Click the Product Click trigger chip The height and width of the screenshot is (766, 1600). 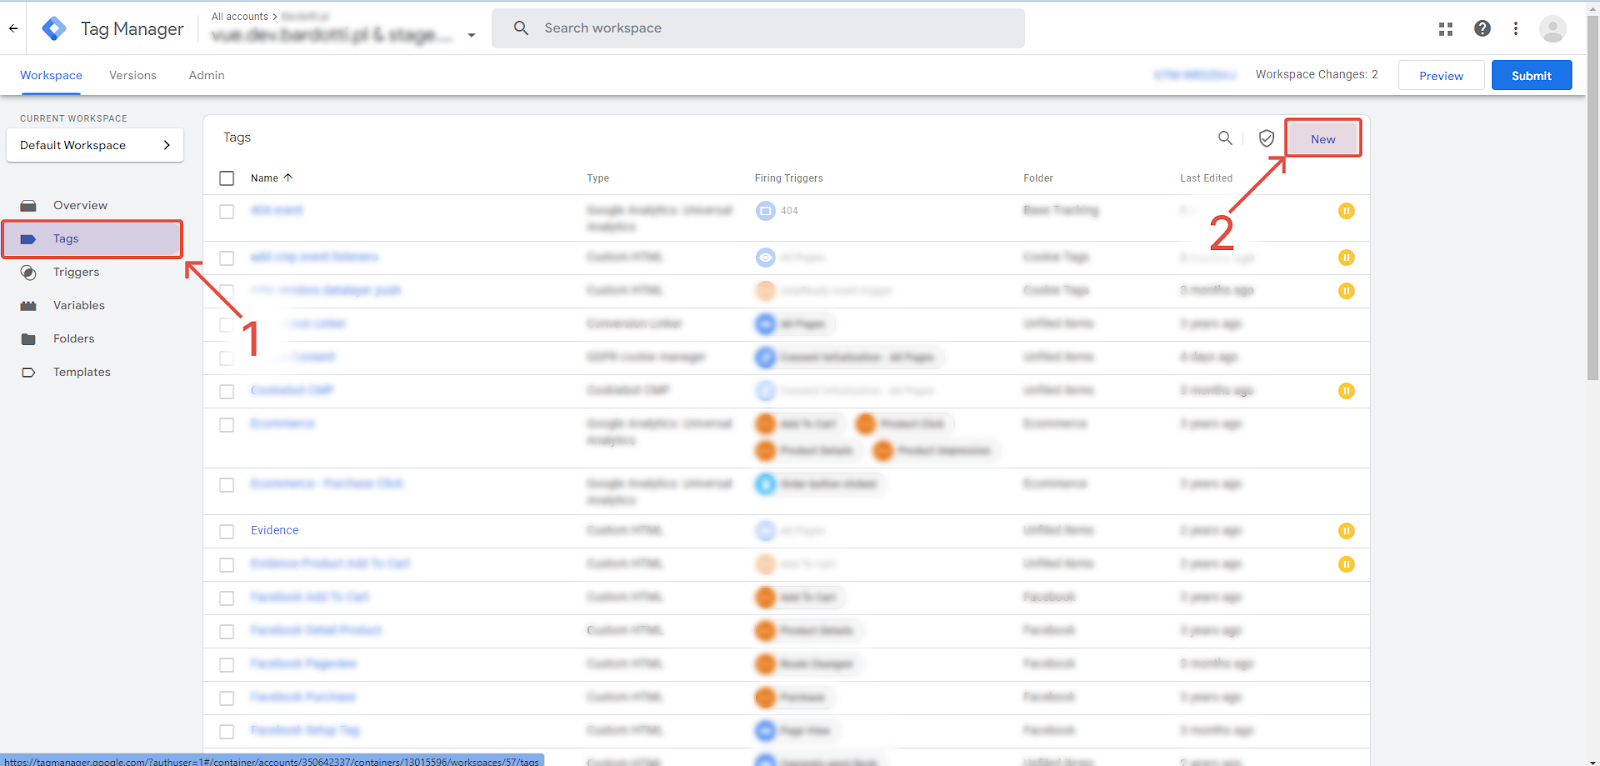click(x=904, y=424)
